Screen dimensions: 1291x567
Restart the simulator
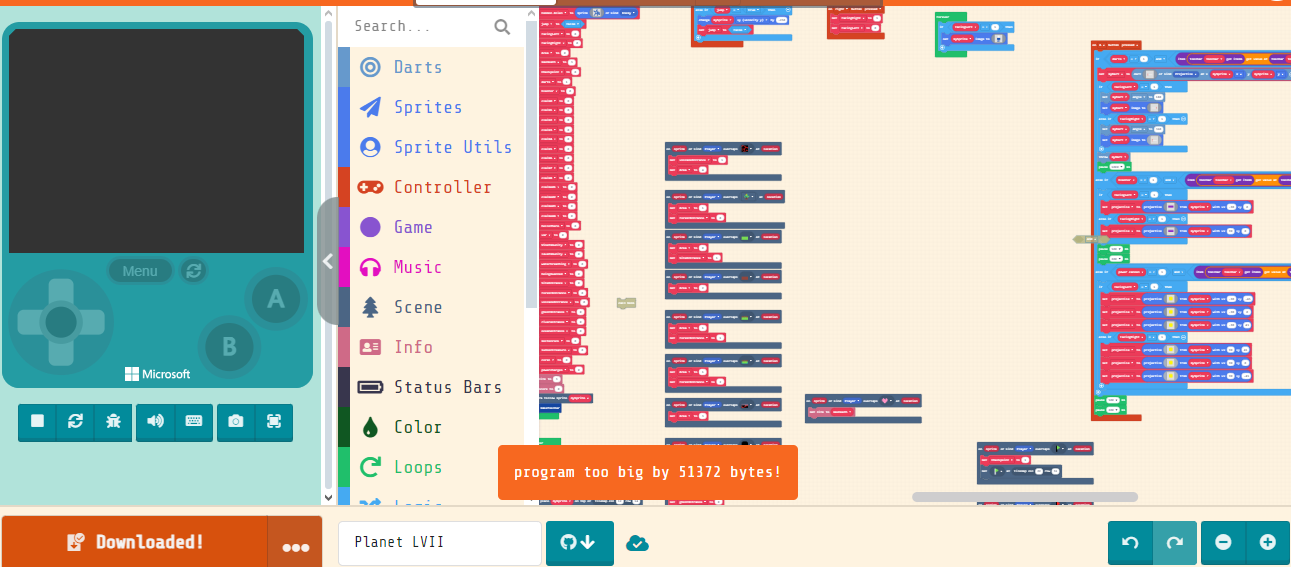(x=75, y=422)
